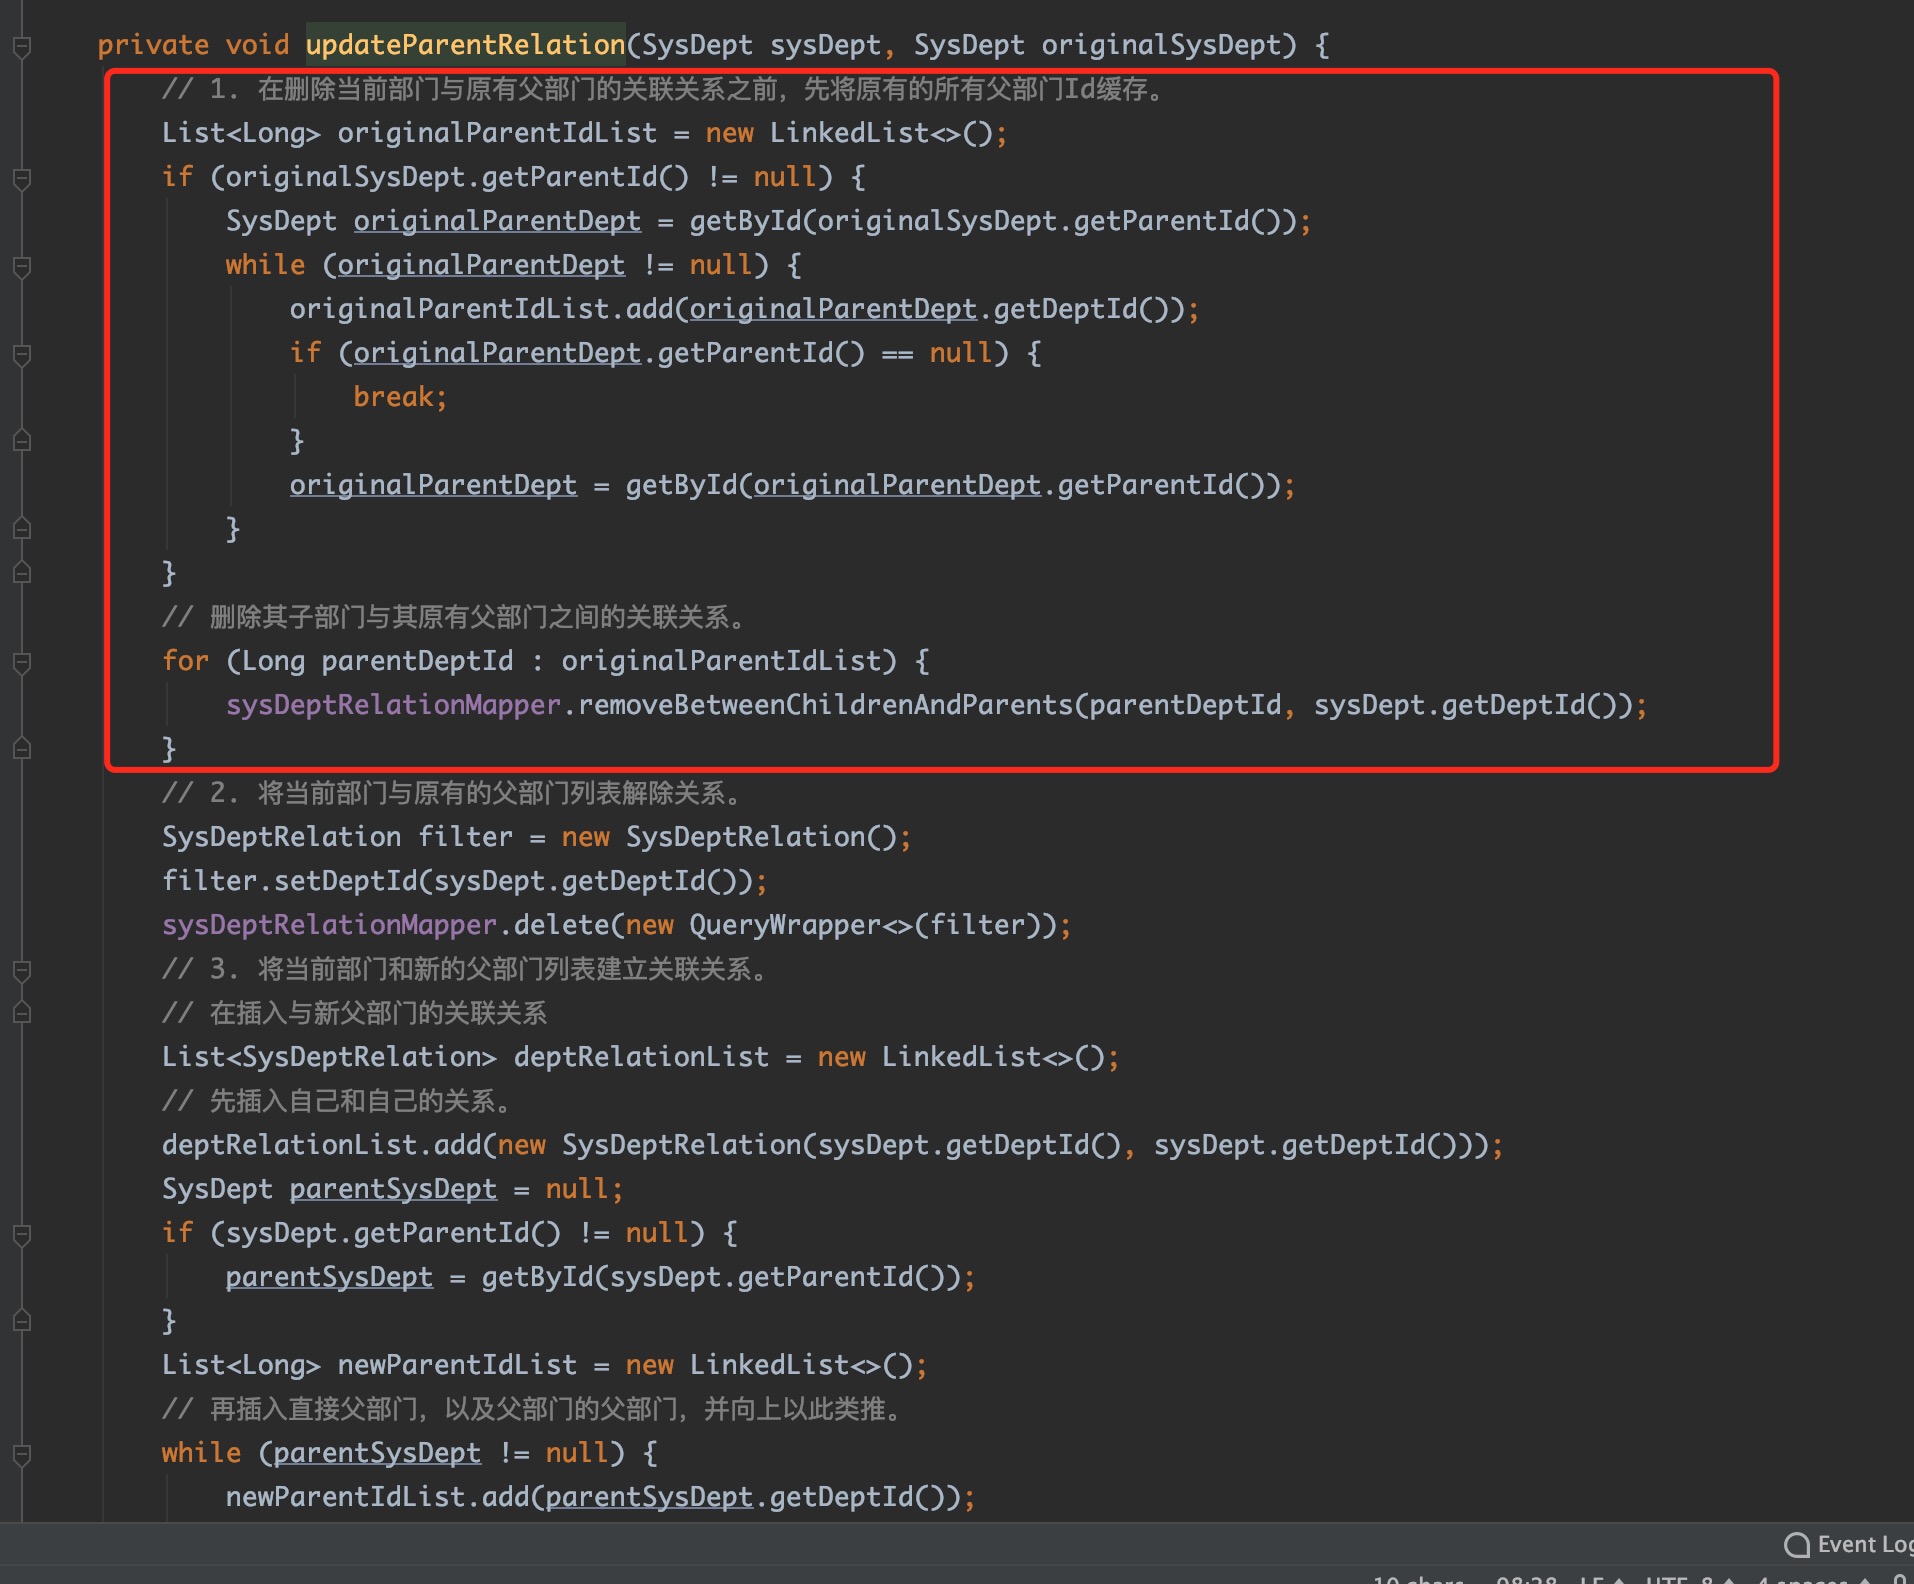The image size is (1914, 1584).
Task: Click 'newParentIdList.add' call
Action: 600,1497
